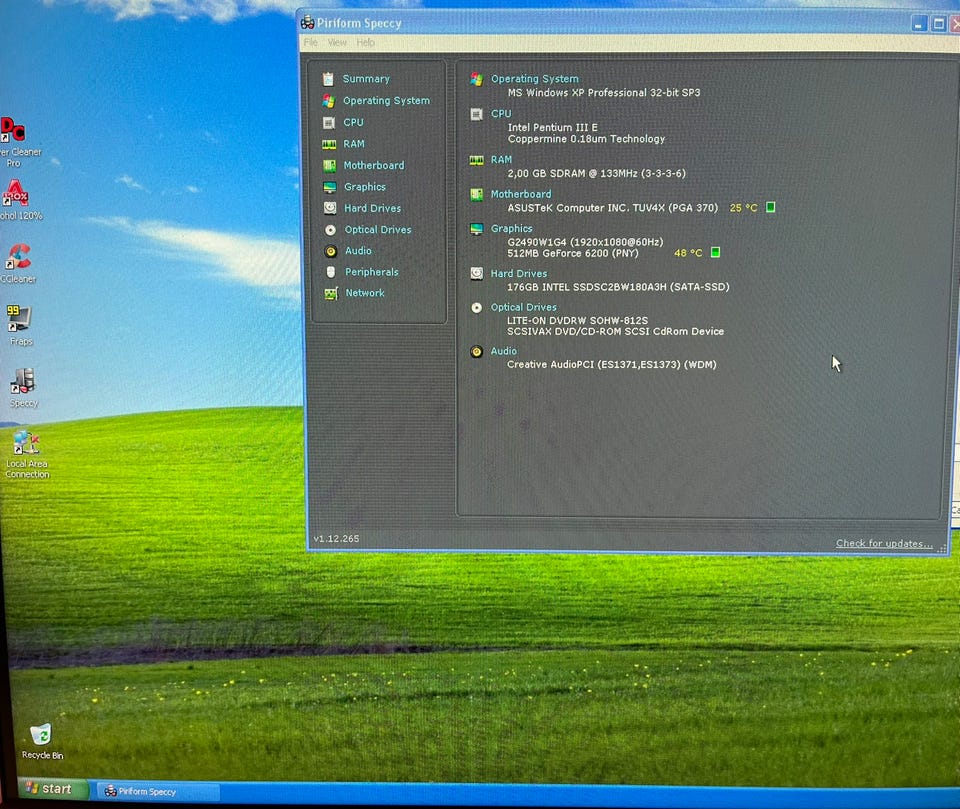Click the Windows start button
The image size is (960, 809).
click(x=50, y=788)
